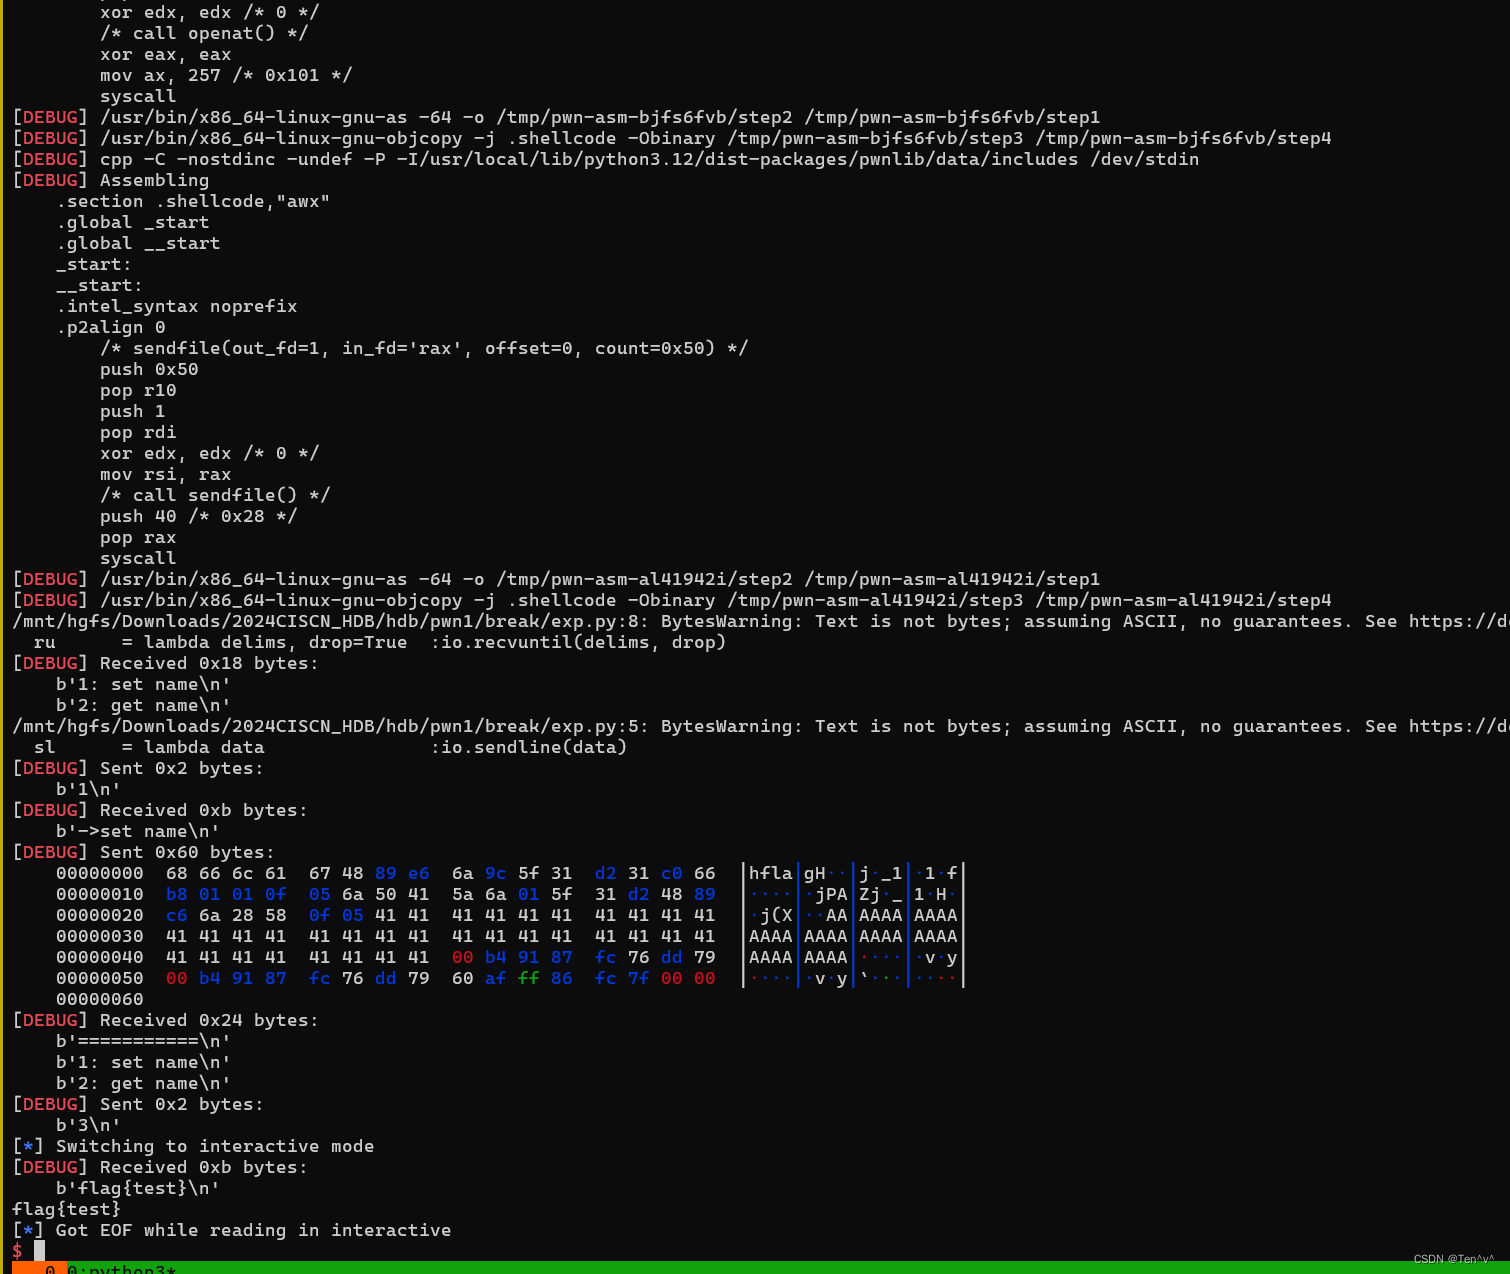Click the 'sl = lambda data' line
1510x1274 pixels.
(330, 747)
